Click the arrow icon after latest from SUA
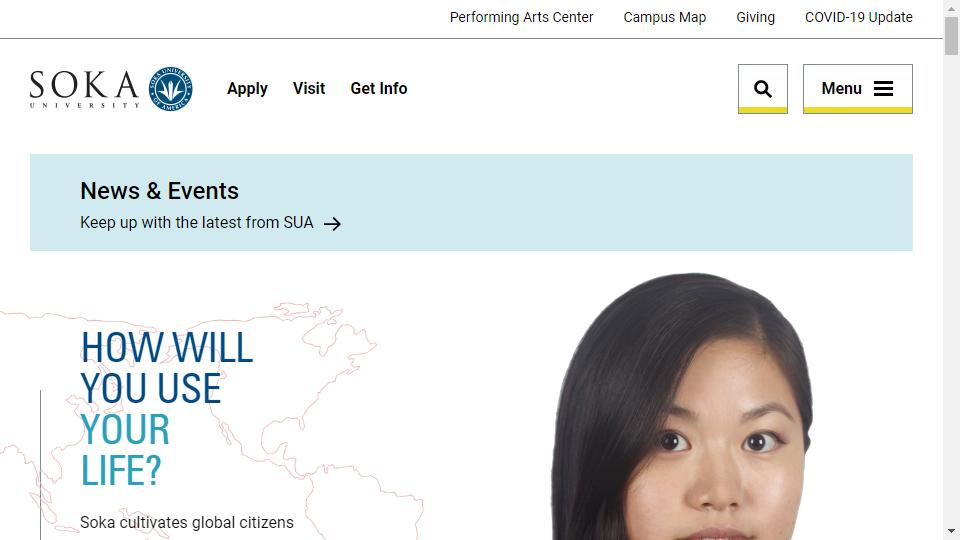The image size is (960, 540). point(332,224)
